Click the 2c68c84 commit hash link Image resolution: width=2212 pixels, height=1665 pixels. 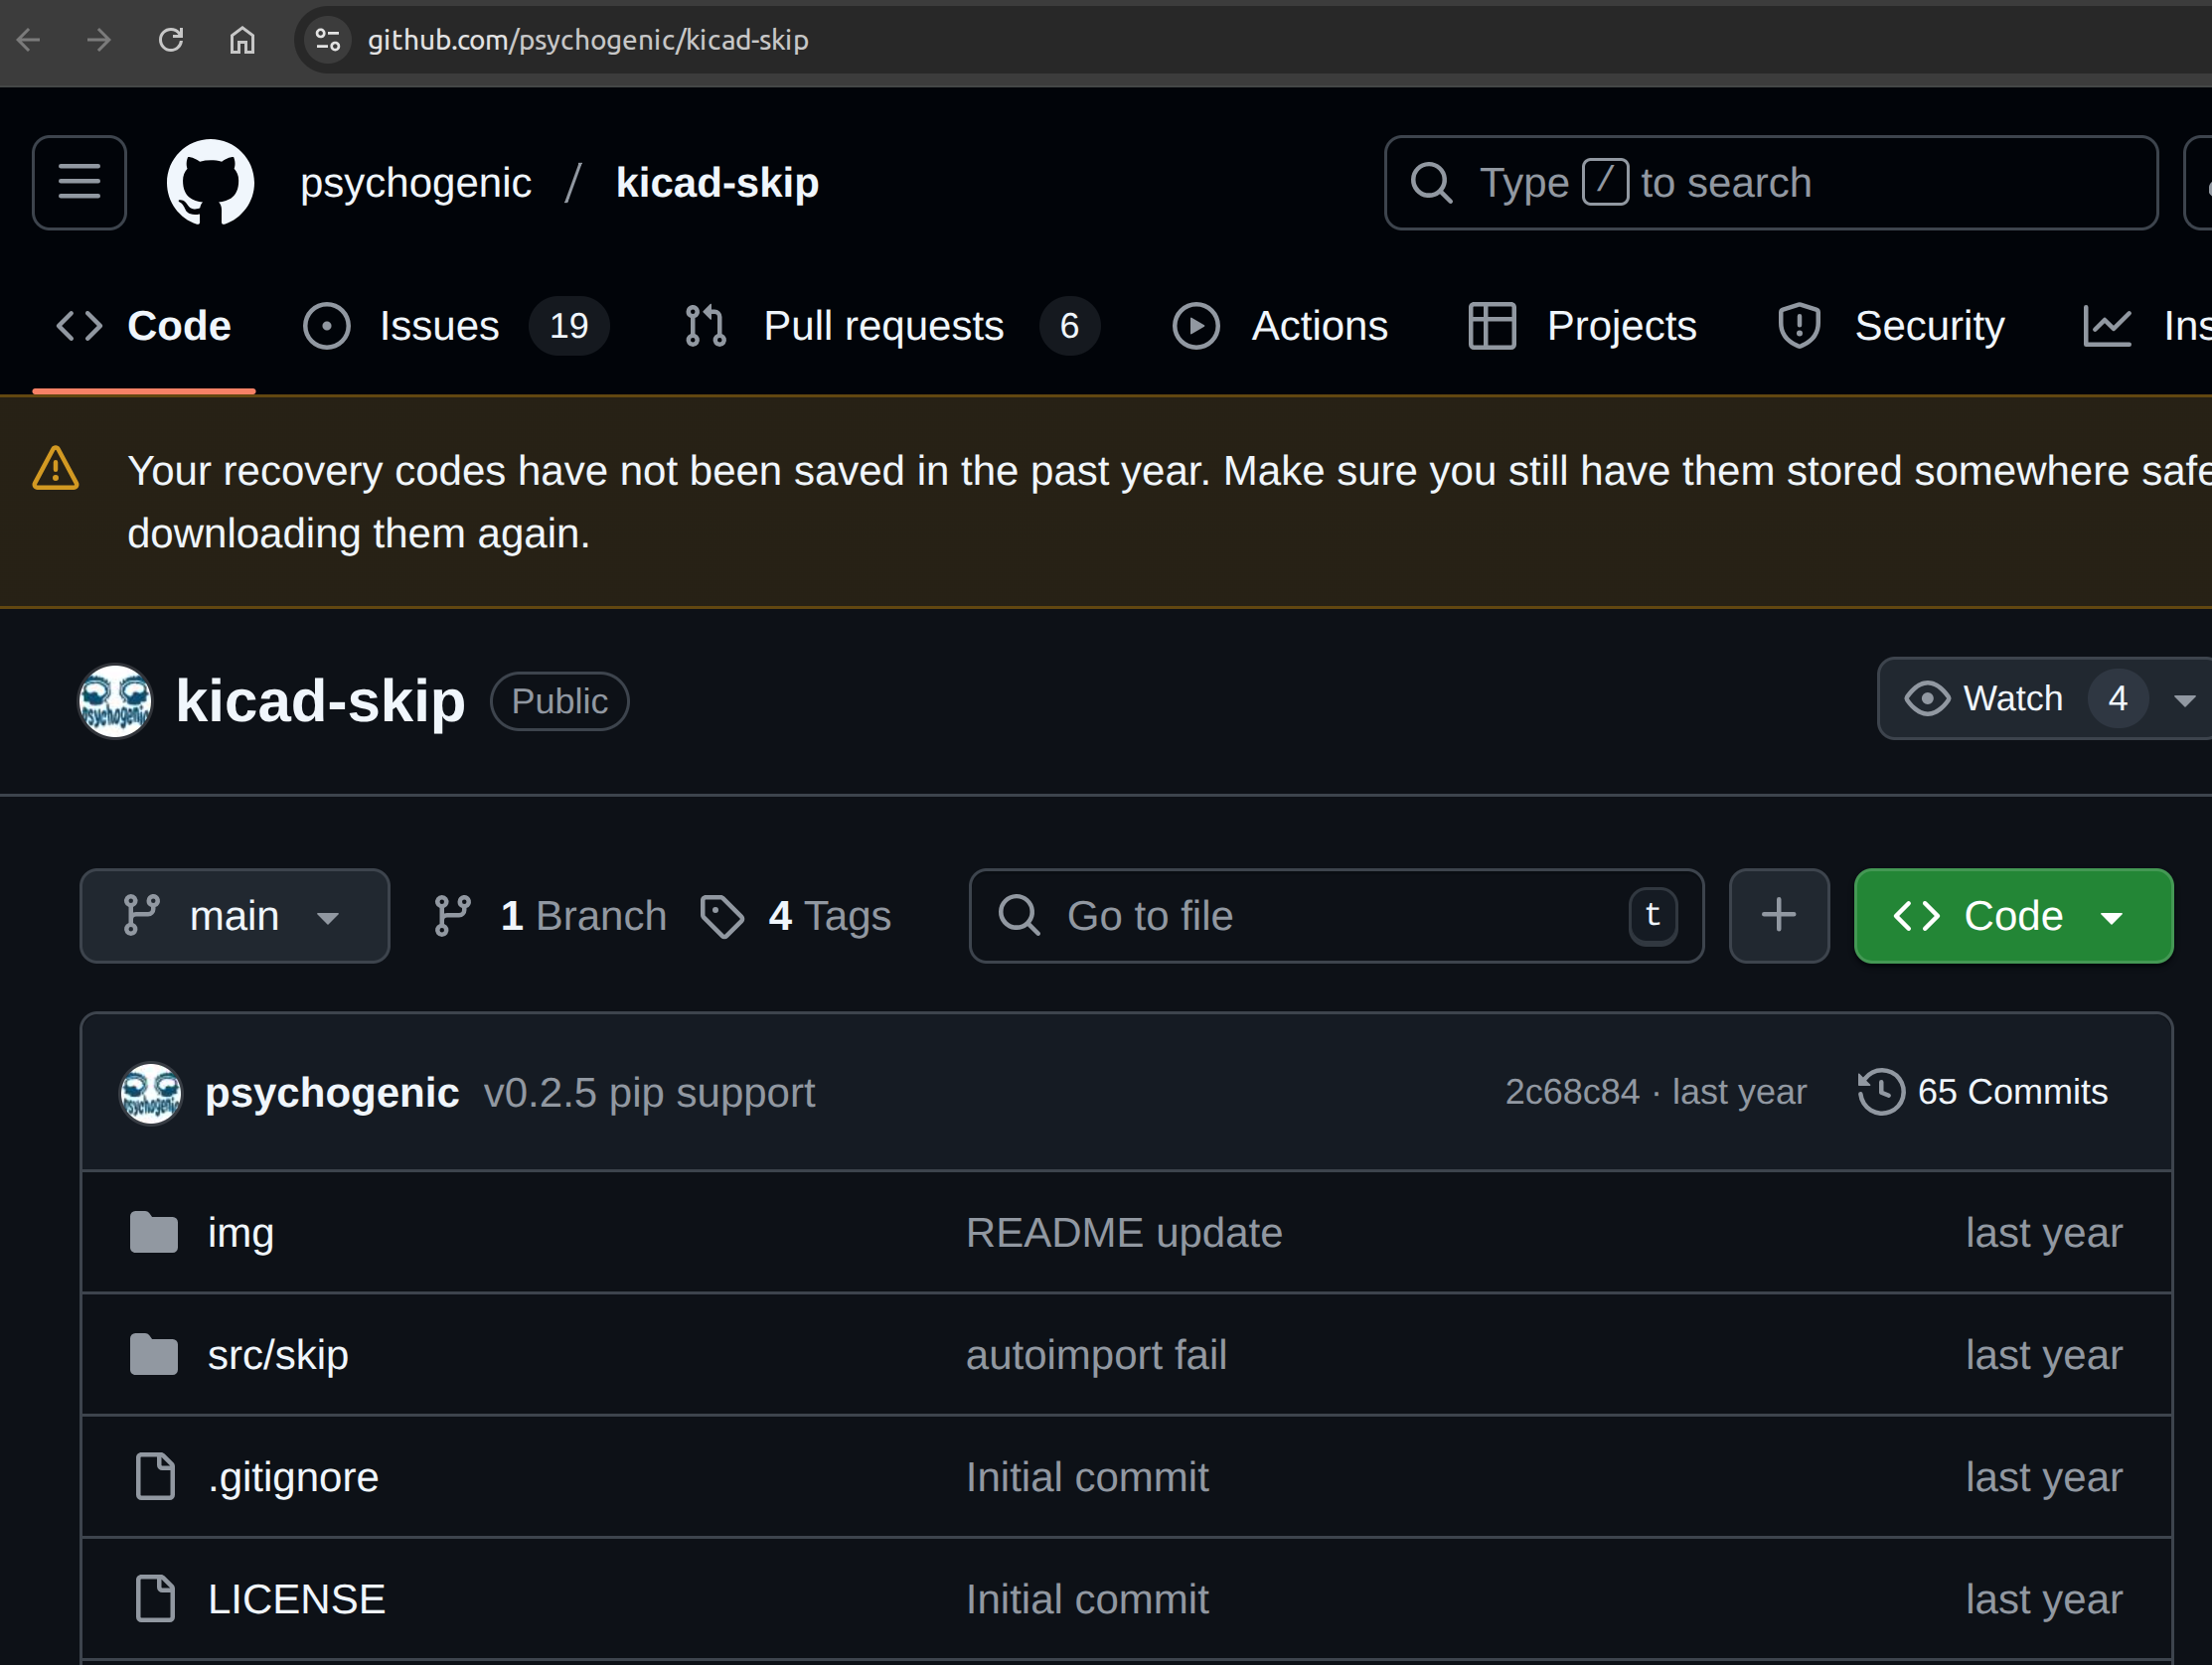(1572, 1092)
